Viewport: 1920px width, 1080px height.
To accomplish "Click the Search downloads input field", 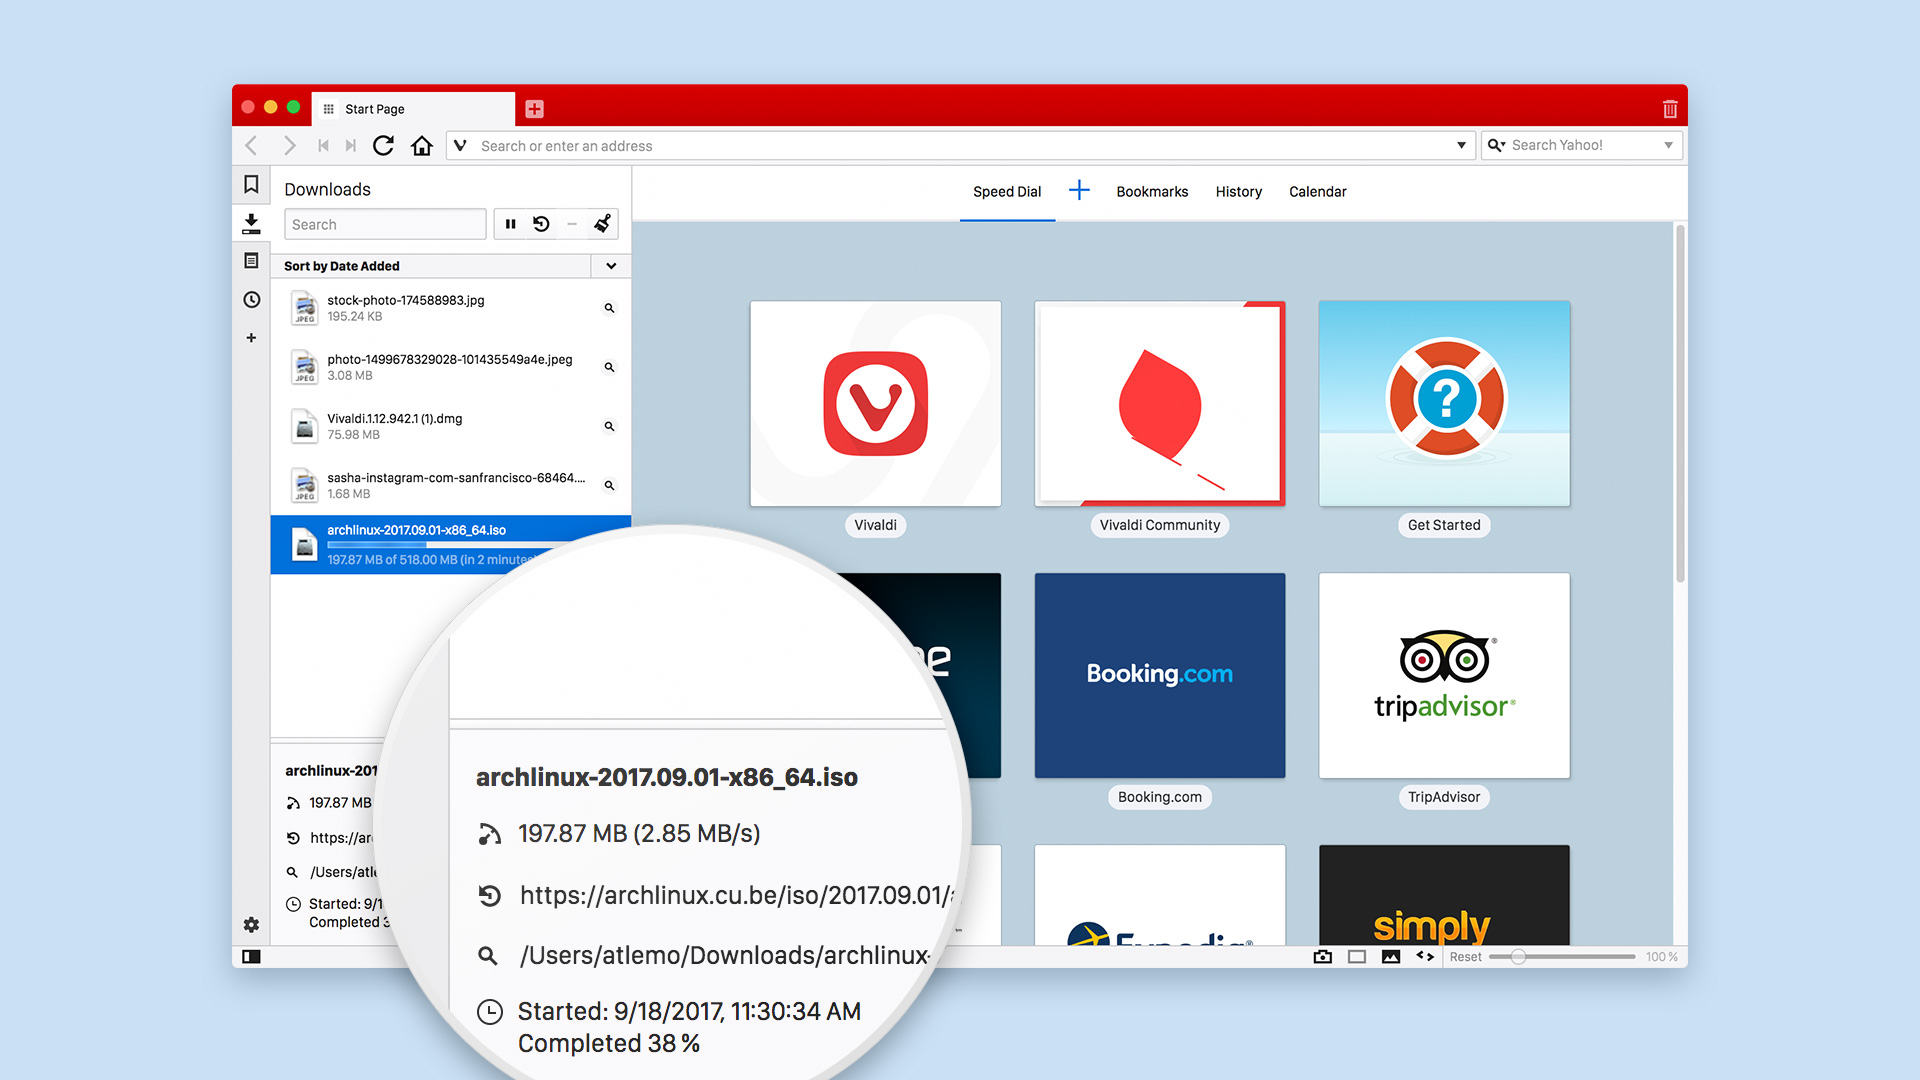I will [x=386, y=223].
